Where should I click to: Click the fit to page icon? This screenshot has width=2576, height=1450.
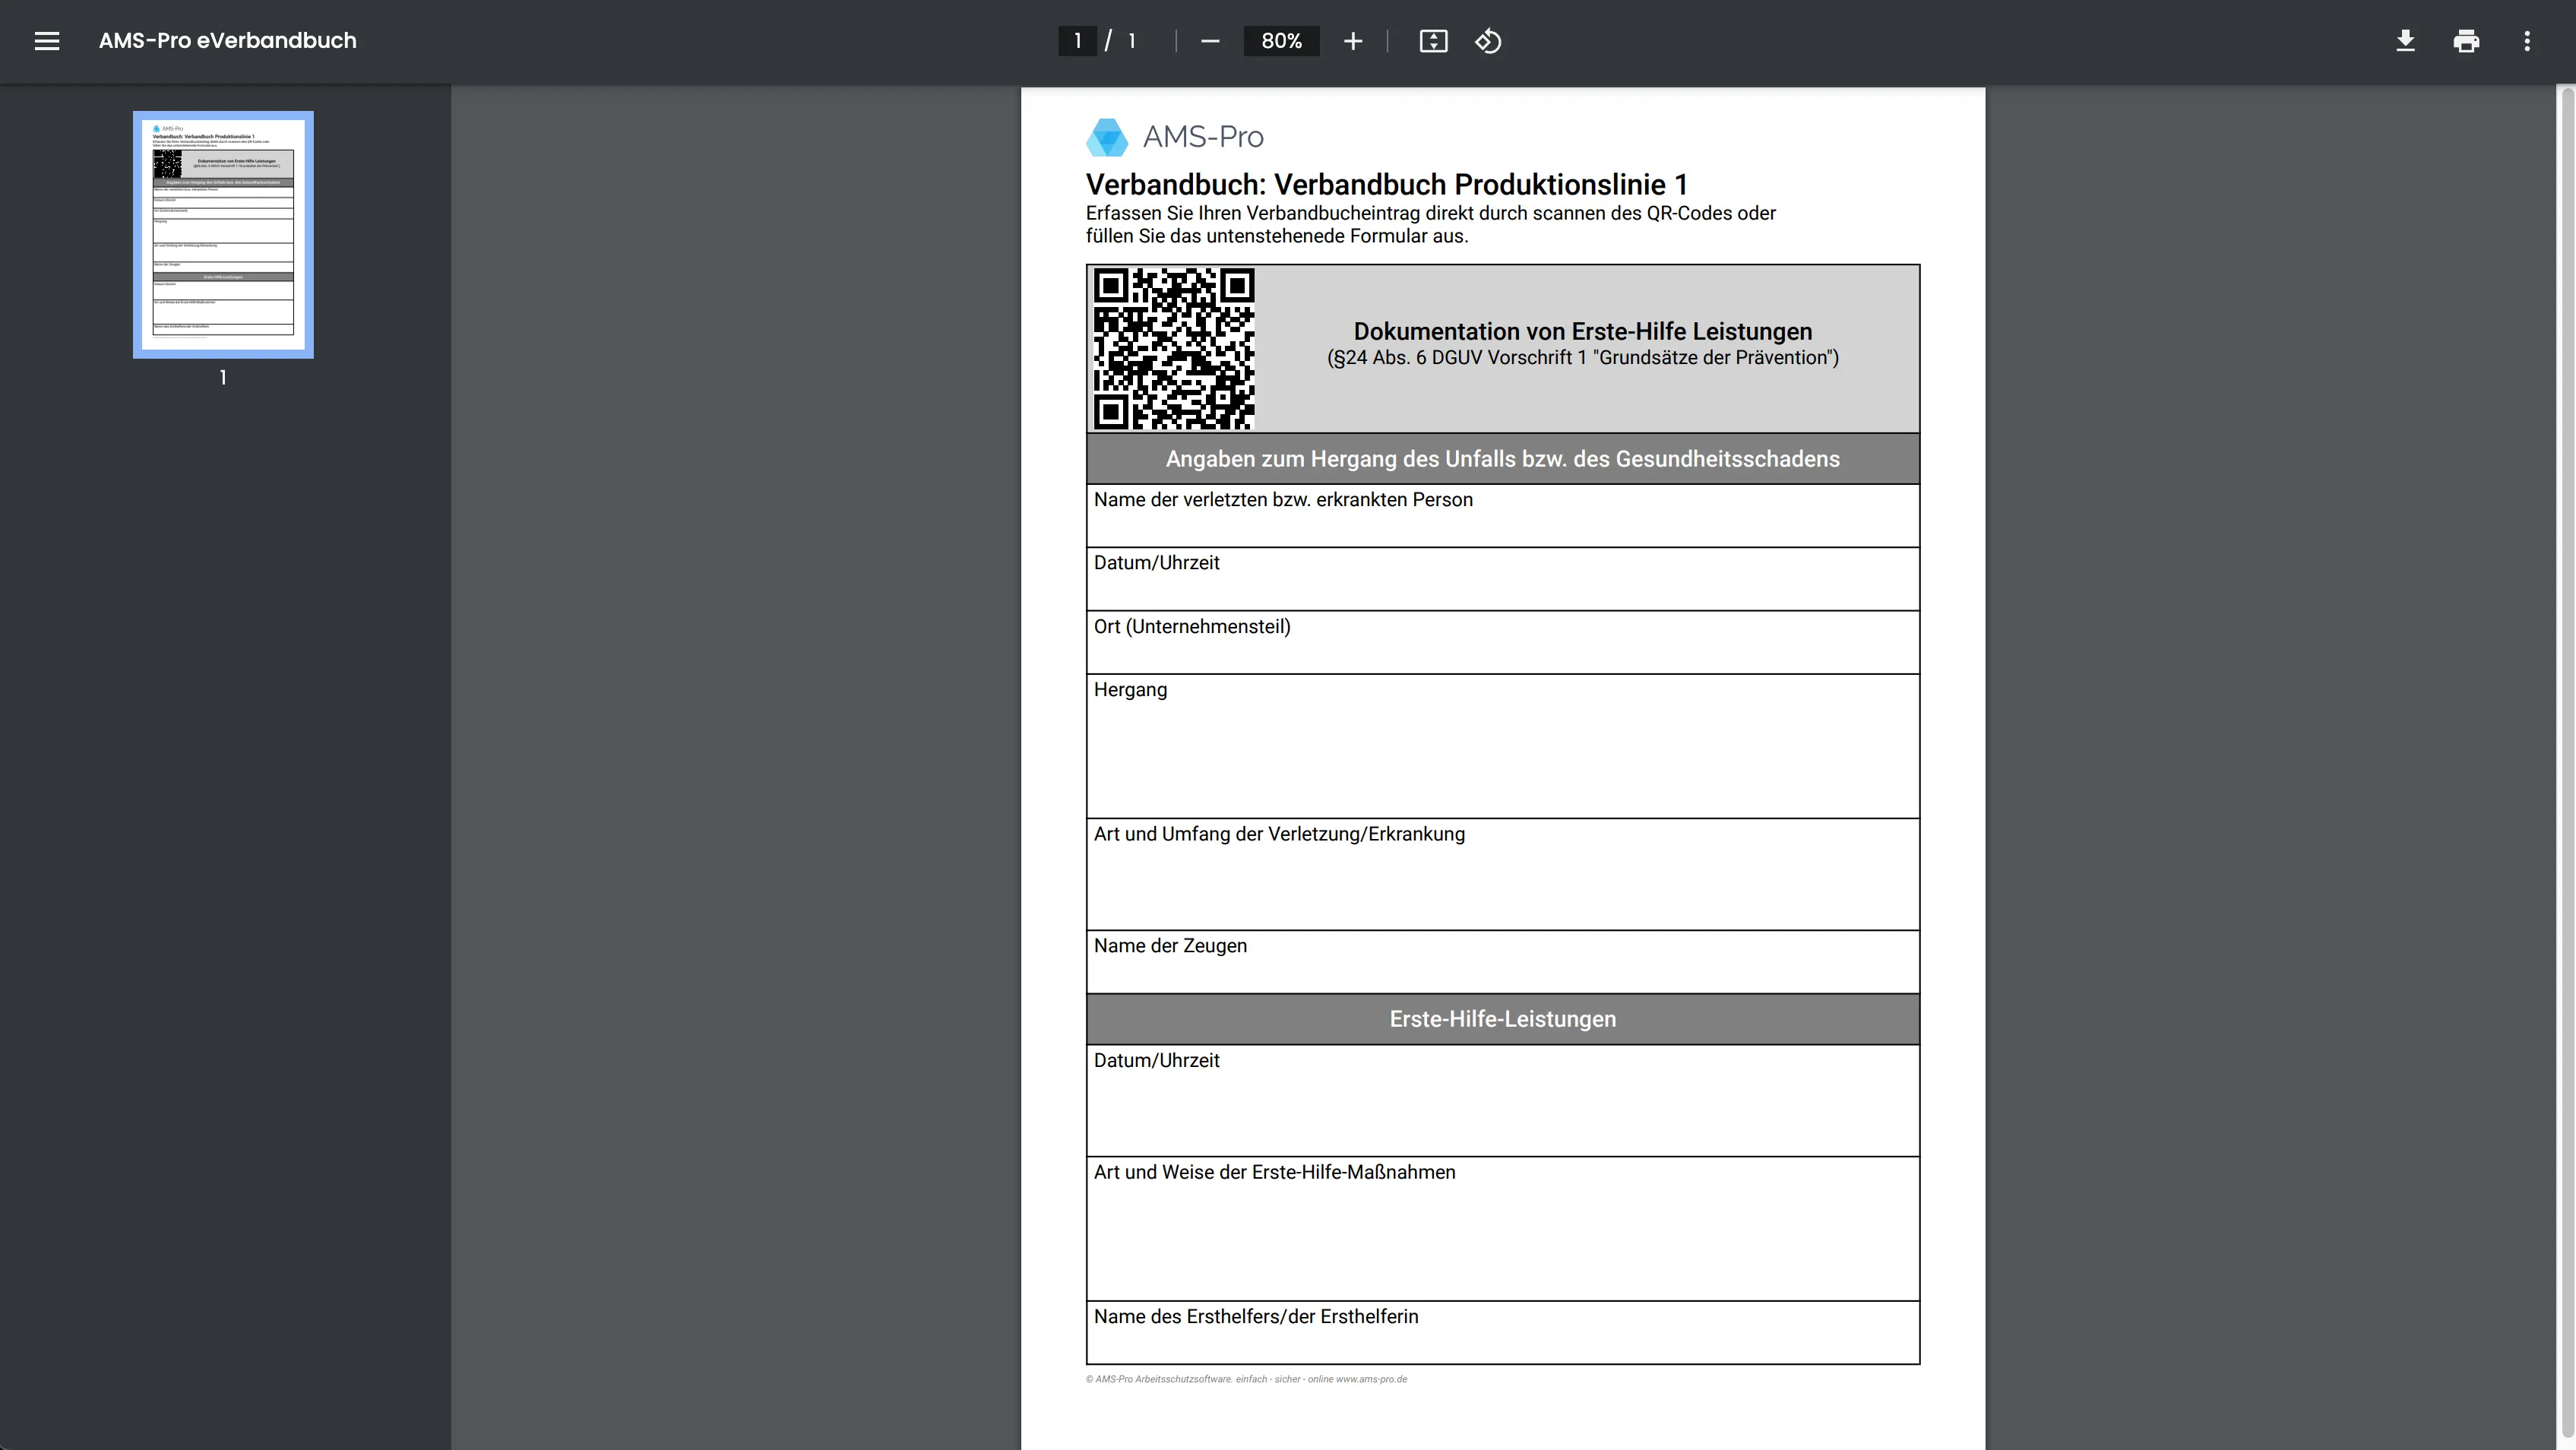(1433, 41)
